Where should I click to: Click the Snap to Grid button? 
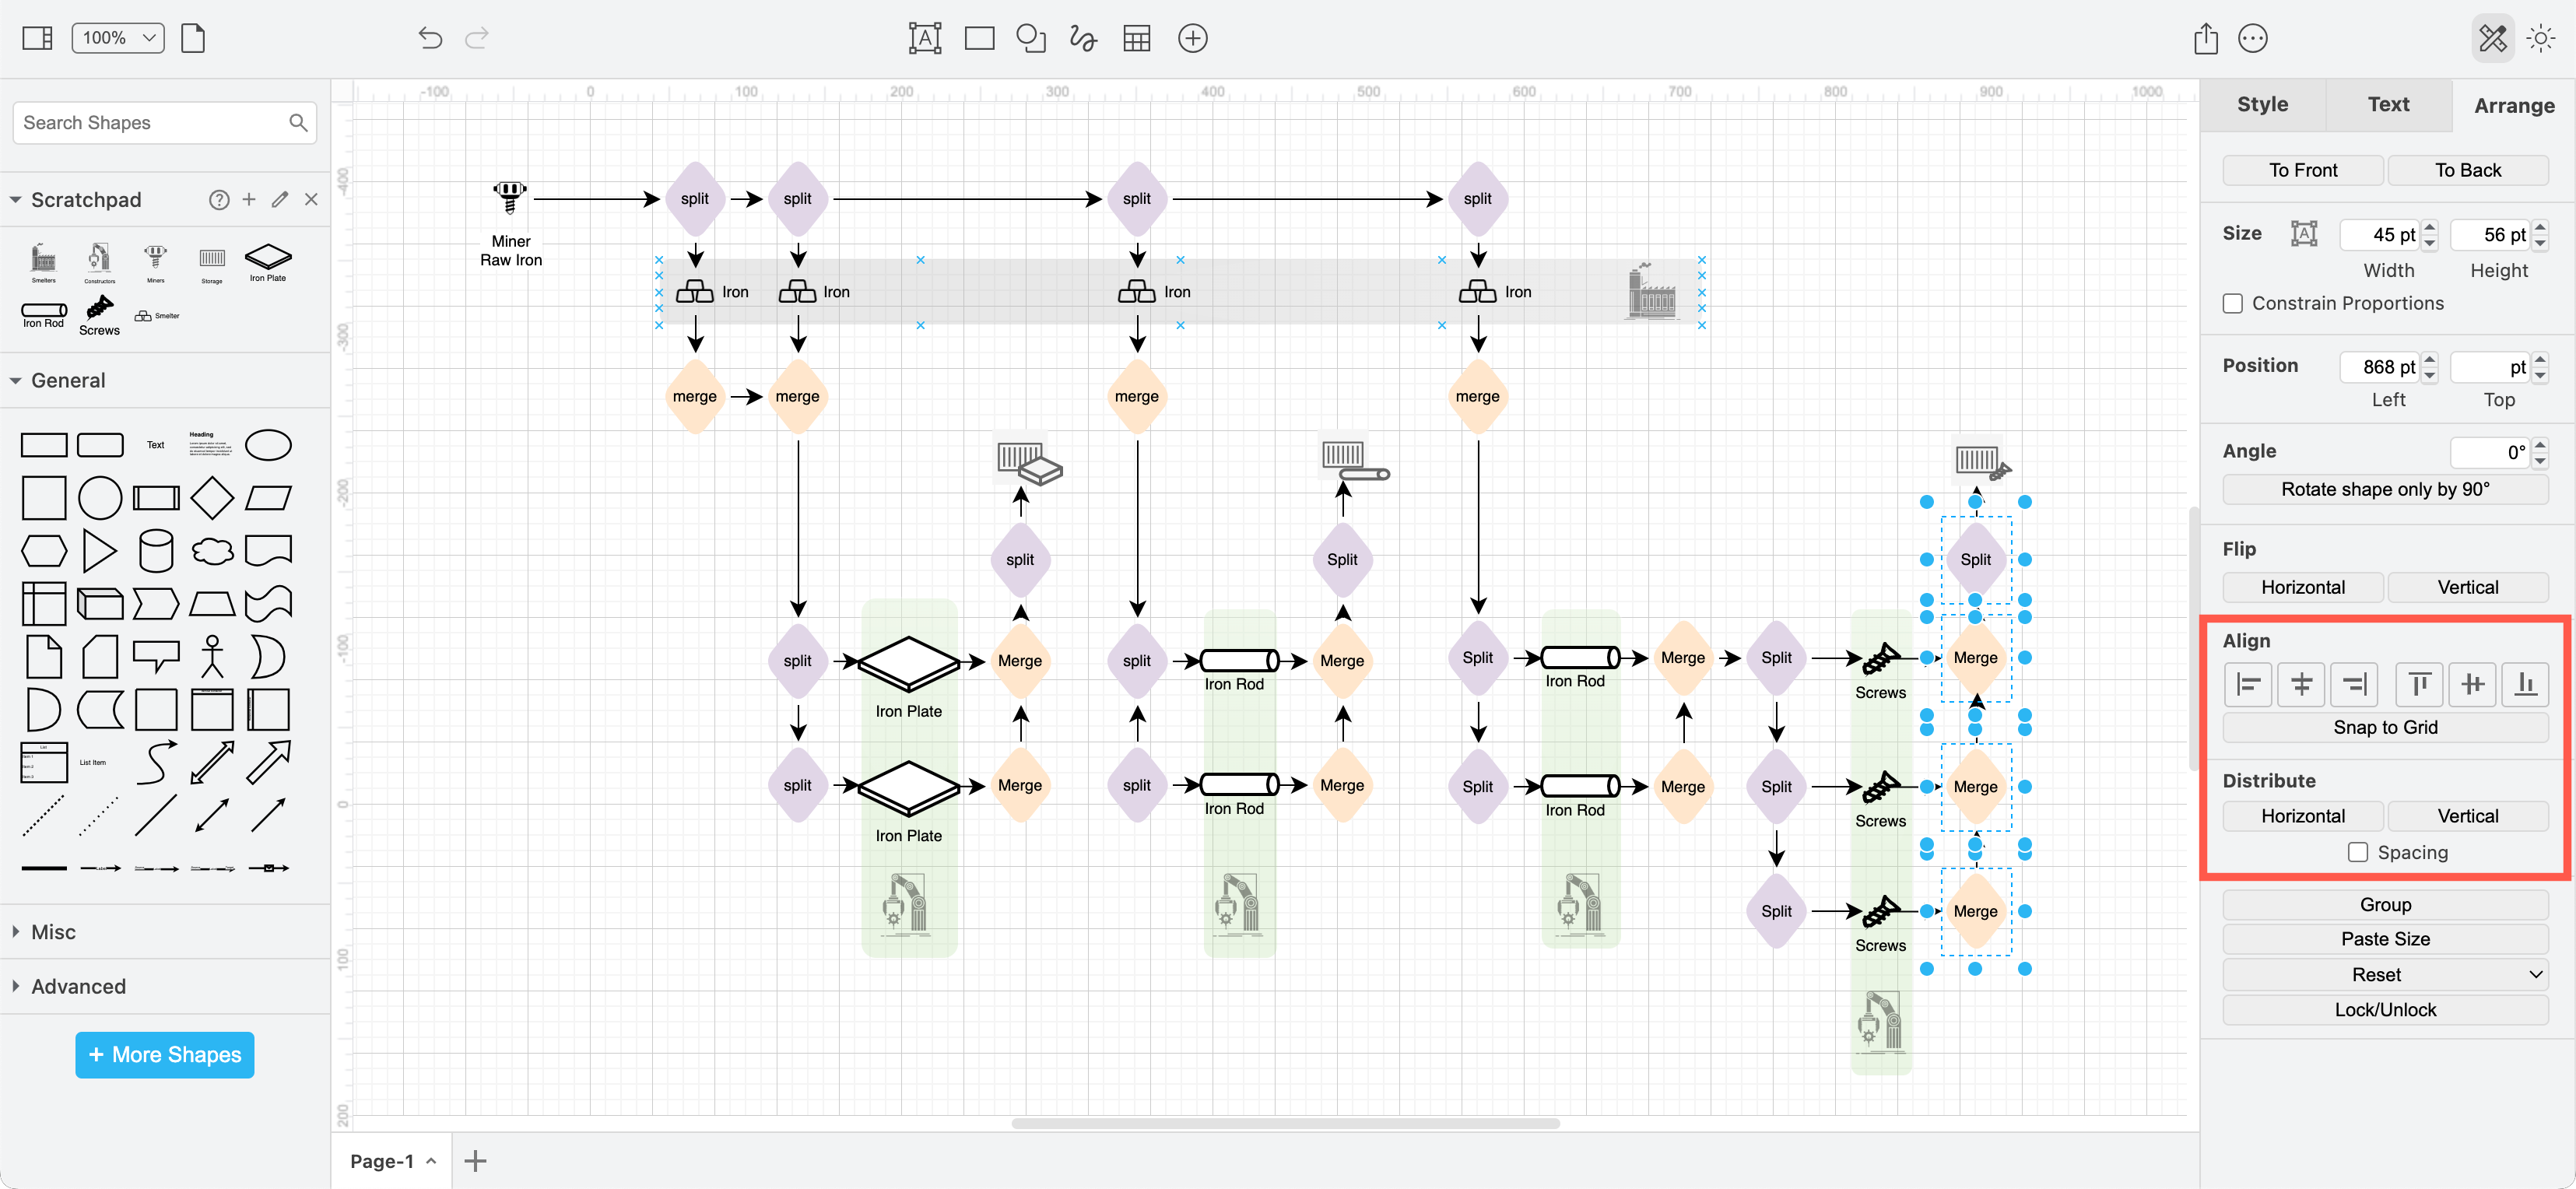point(2385,727)
